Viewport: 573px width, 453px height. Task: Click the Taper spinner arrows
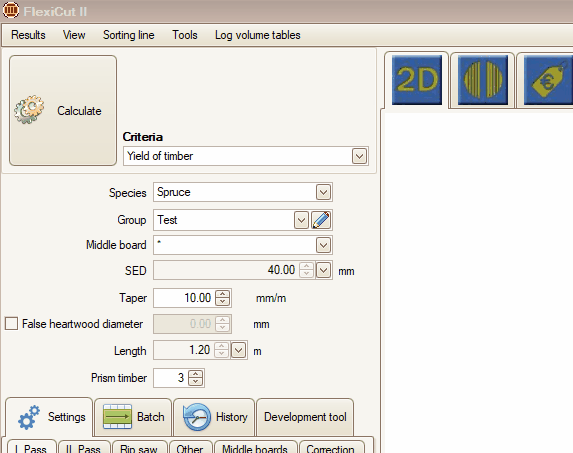[223, 298]
